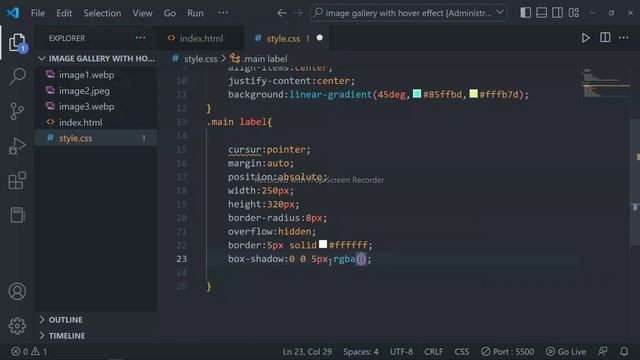Split the editor to the right

click(605, 38)
